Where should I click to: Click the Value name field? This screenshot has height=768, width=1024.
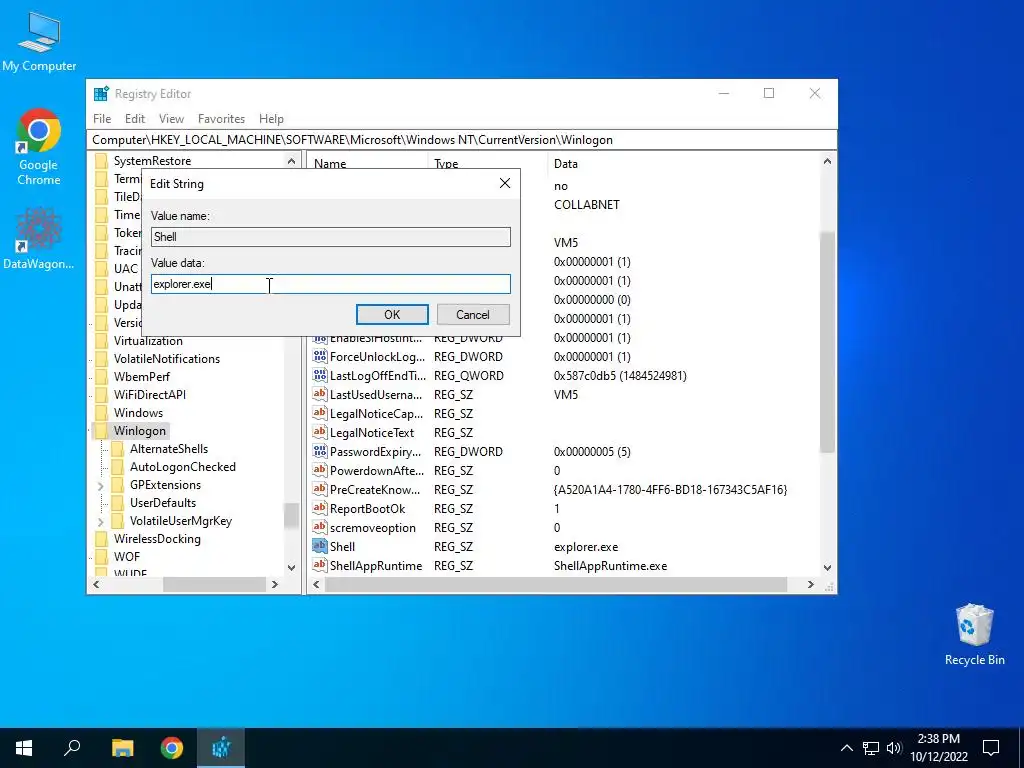pyautogui.click(x=330, y=237)
